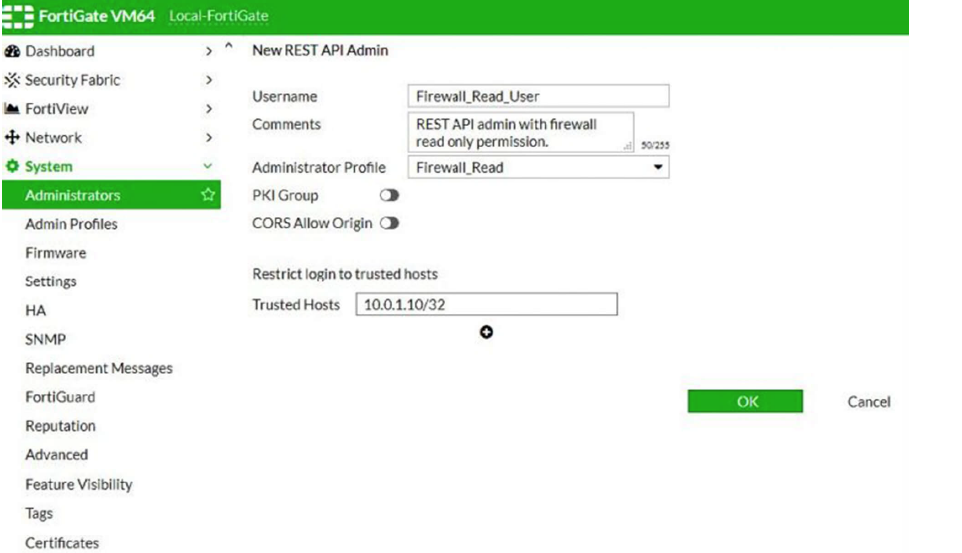
Task: Click the Restrict login to trusted hosts label
Action: [x=345, y=274]
